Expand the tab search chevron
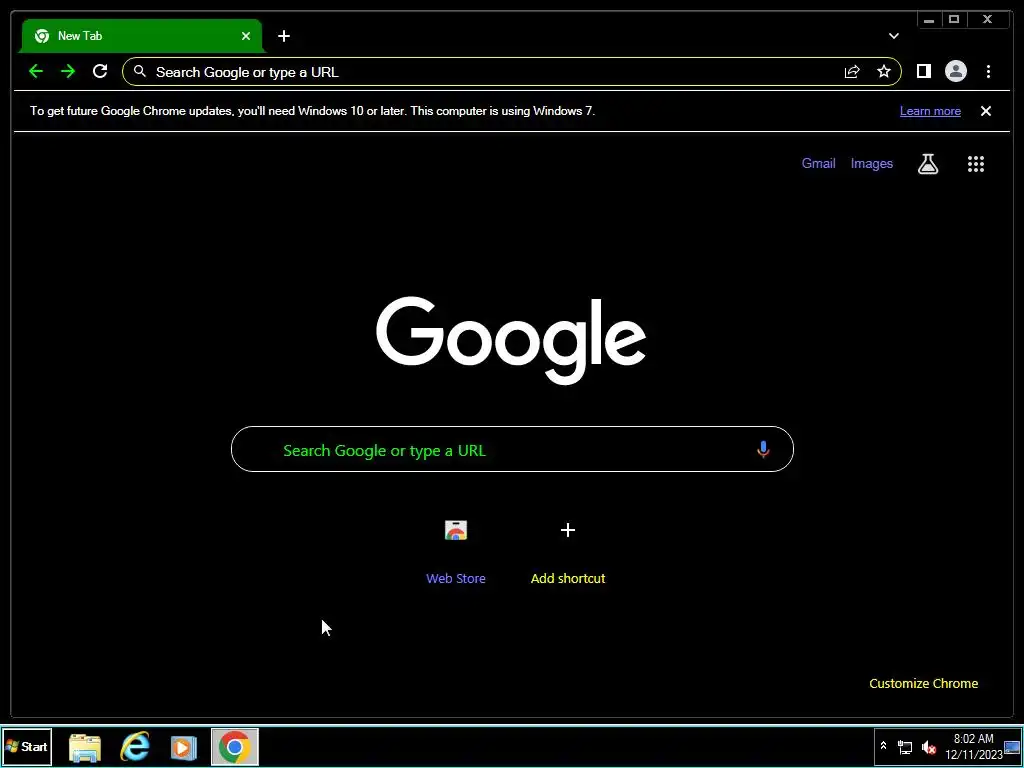 click(893, 36)
